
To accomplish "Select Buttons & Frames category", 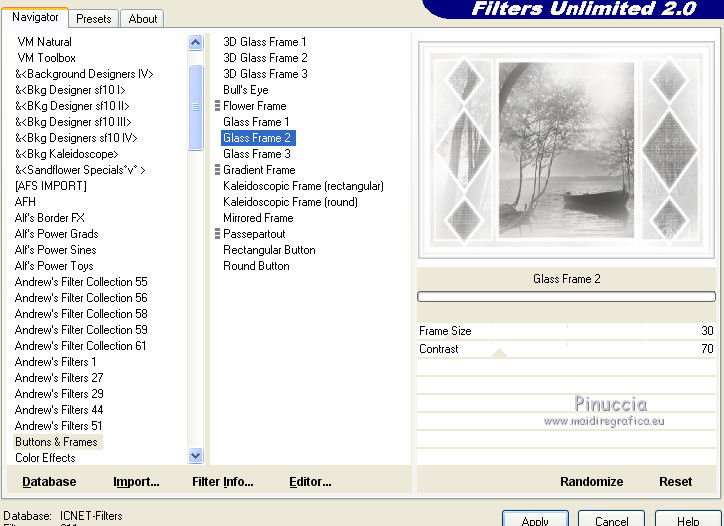I will tap(57, 442).
